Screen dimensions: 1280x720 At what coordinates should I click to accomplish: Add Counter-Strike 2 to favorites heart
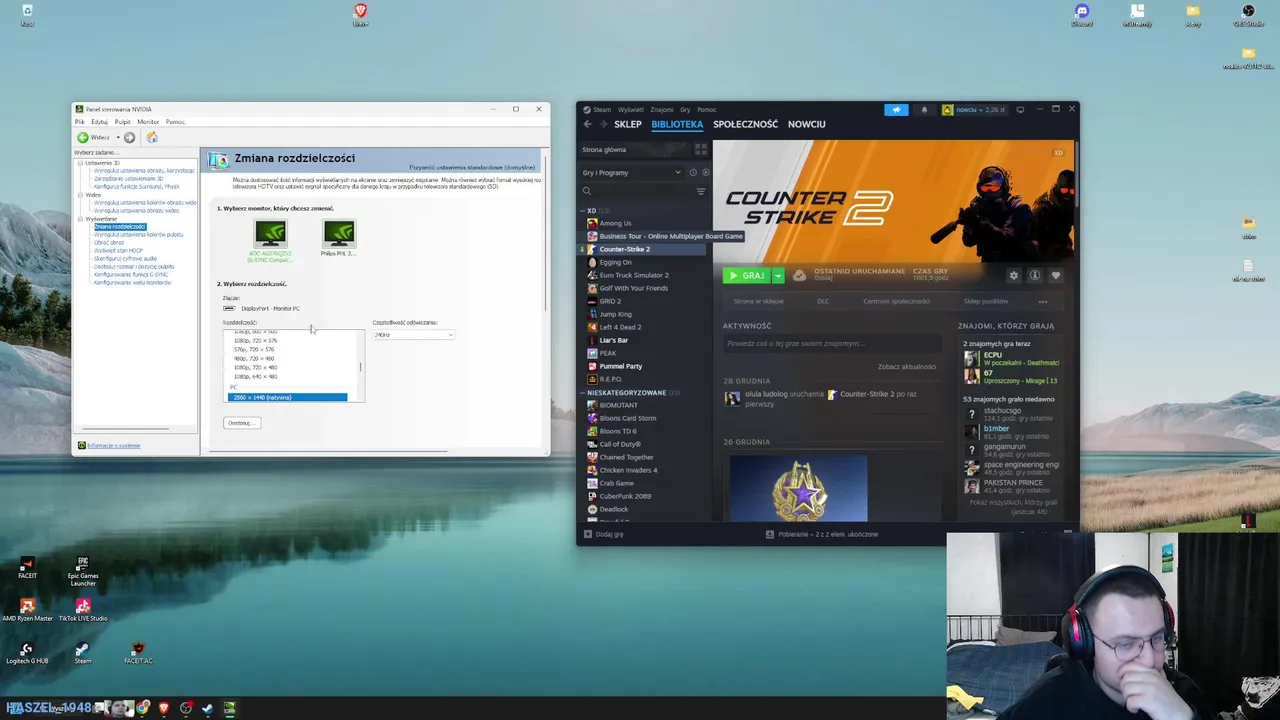pyautogui.click(x=1056, y=275)
